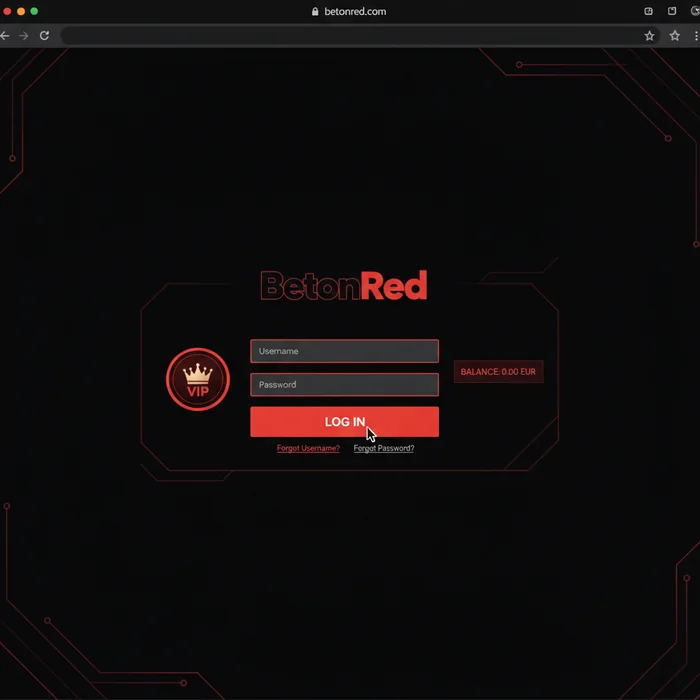Click the second window icon at top right
700x700 pixels.
(672, 11)
